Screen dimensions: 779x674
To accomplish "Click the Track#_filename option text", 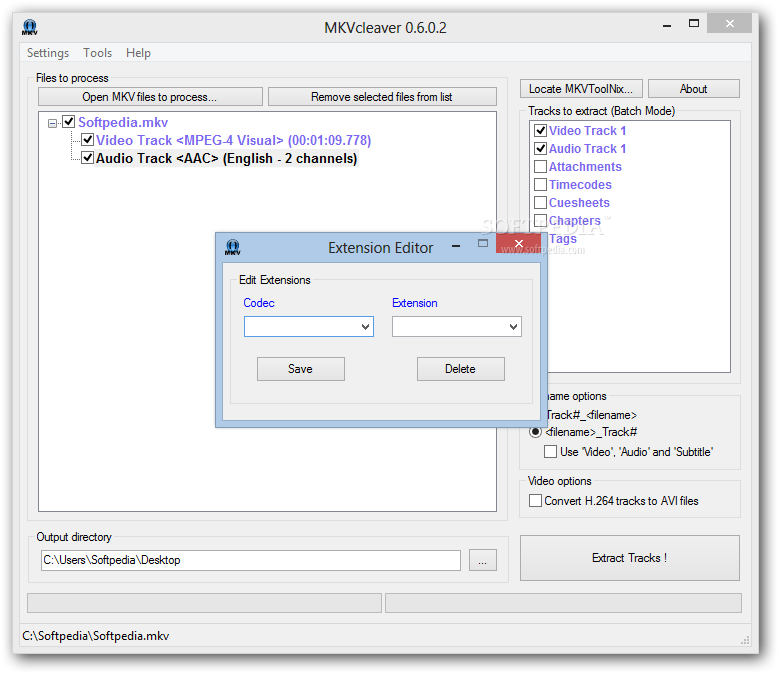I will coord(592,415).
